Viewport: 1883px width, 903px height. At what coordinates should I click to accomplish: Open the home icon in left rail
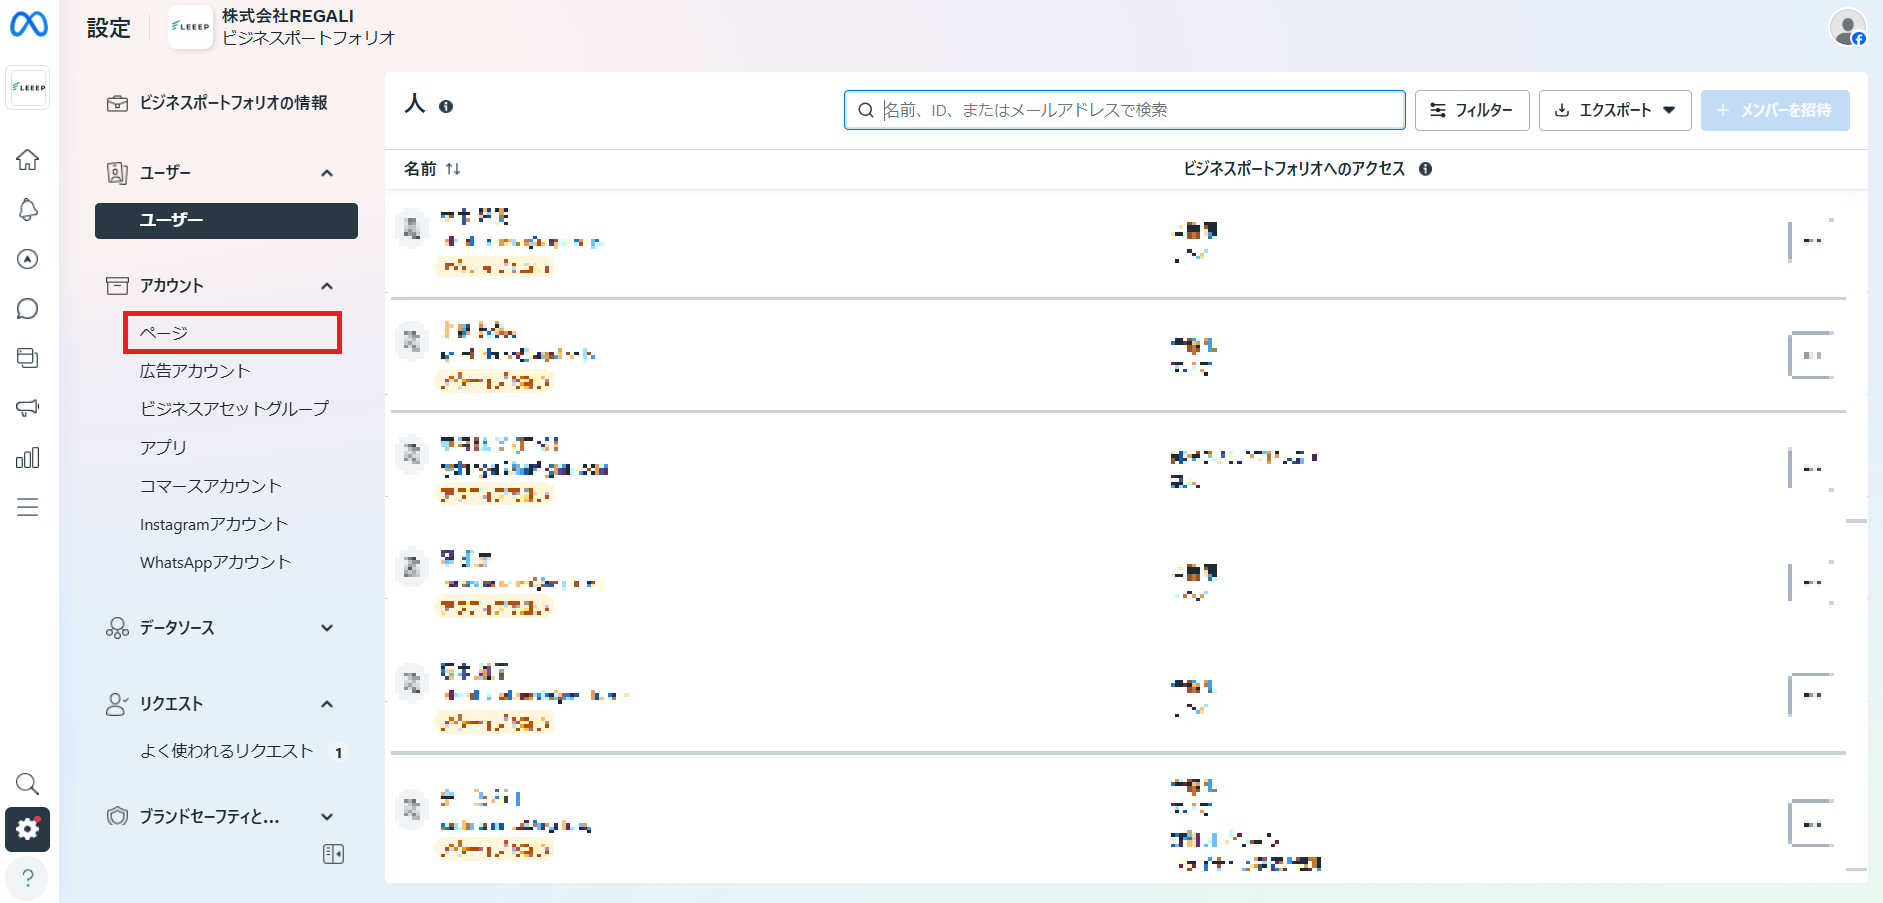[x=28, y=159]
